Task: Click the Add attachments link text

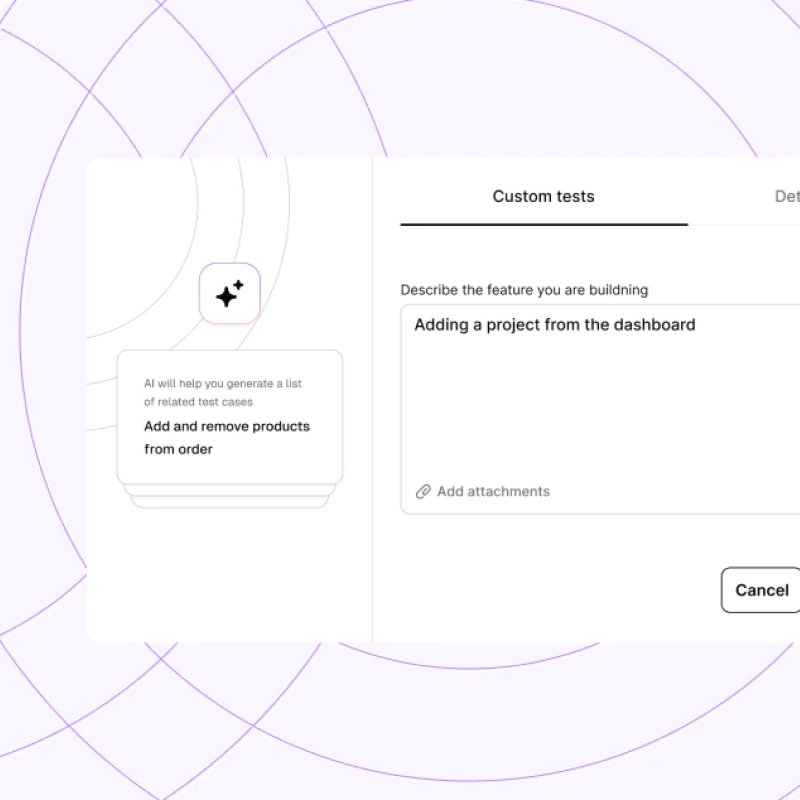Action: (493, 491)
